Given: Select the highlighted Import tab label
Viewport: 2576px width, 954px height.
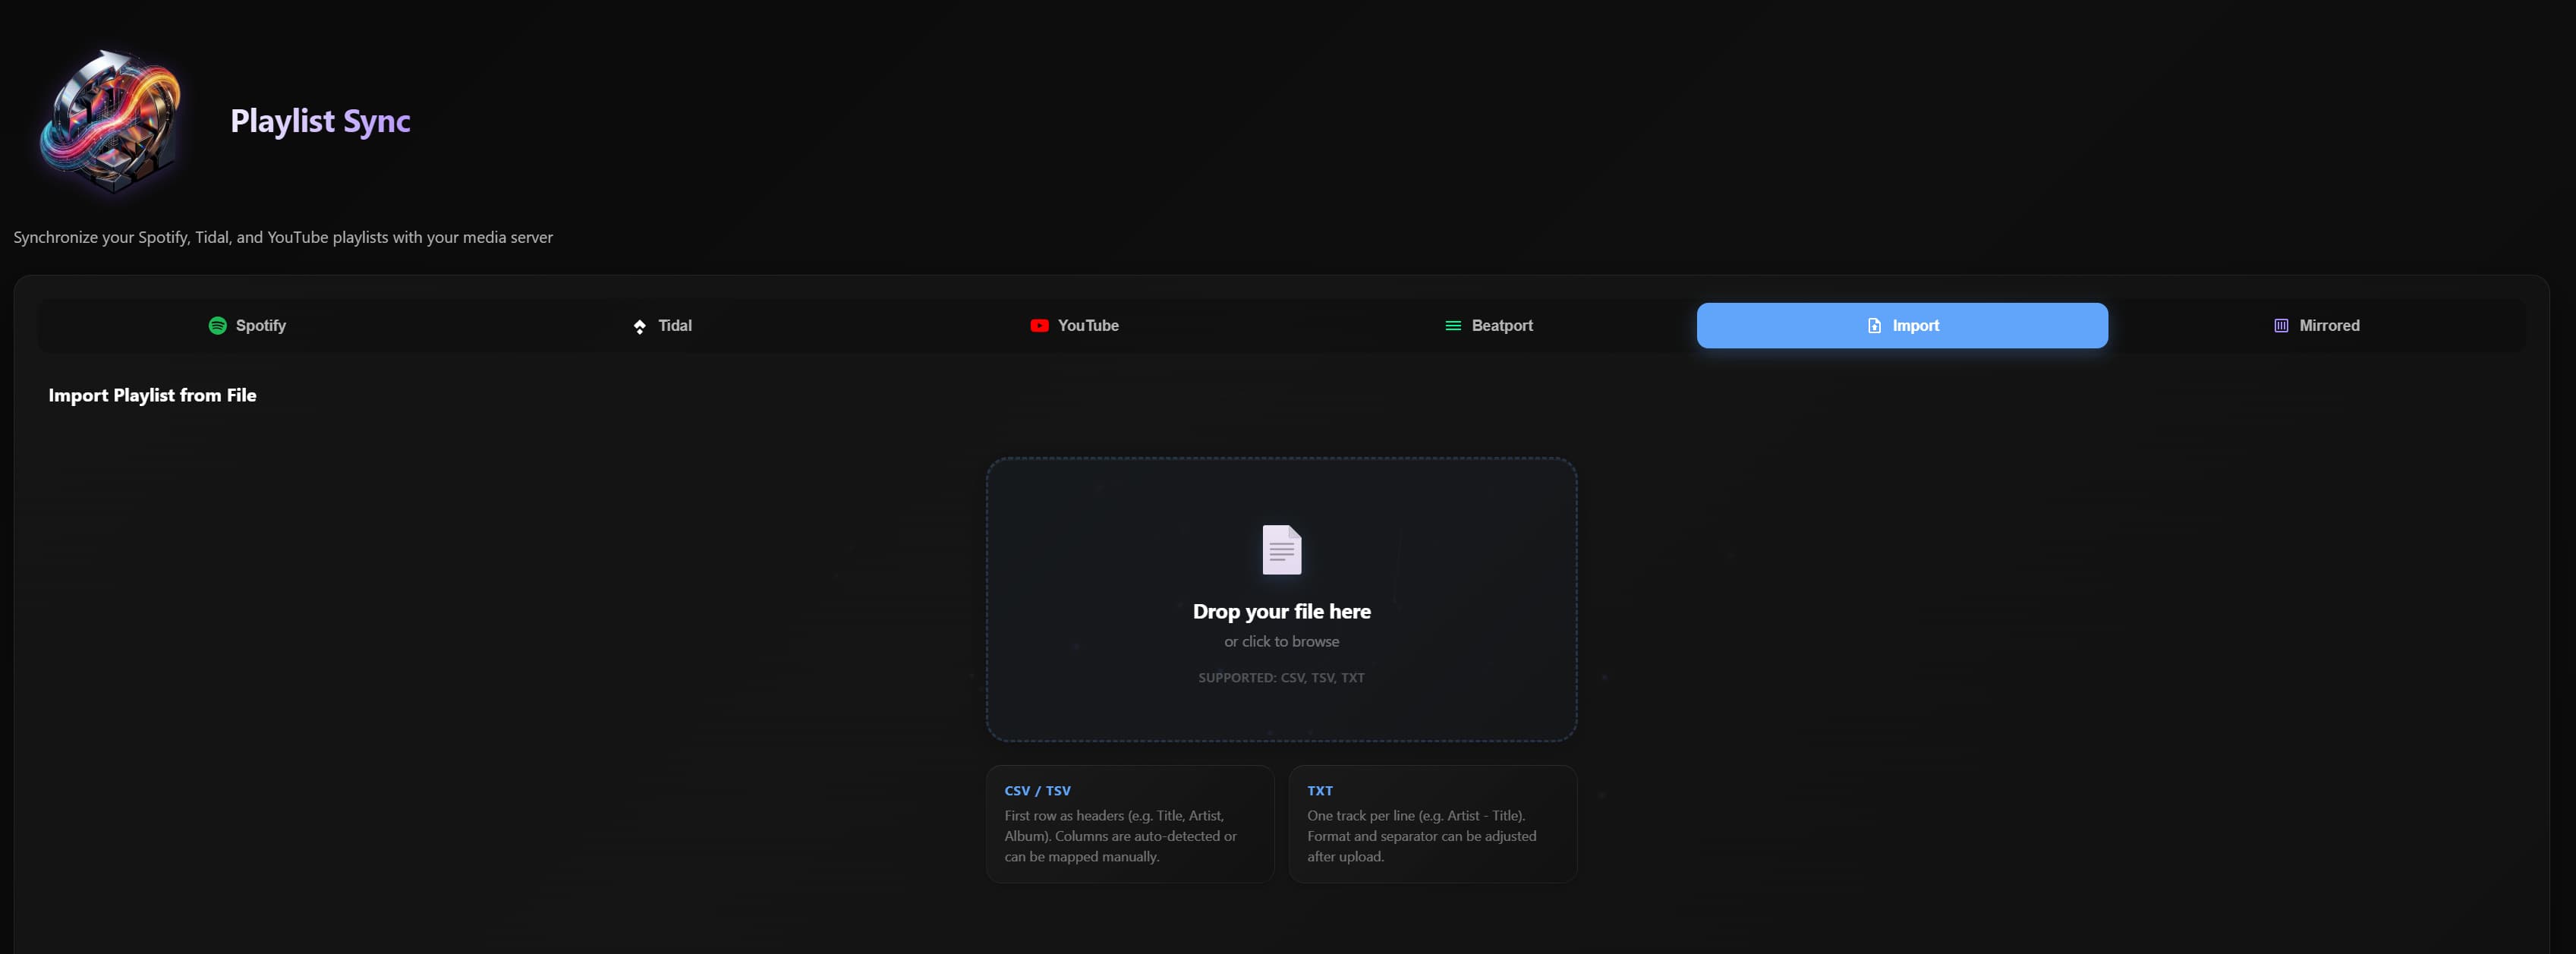Looking at the screenshot, I should 1915,326.
